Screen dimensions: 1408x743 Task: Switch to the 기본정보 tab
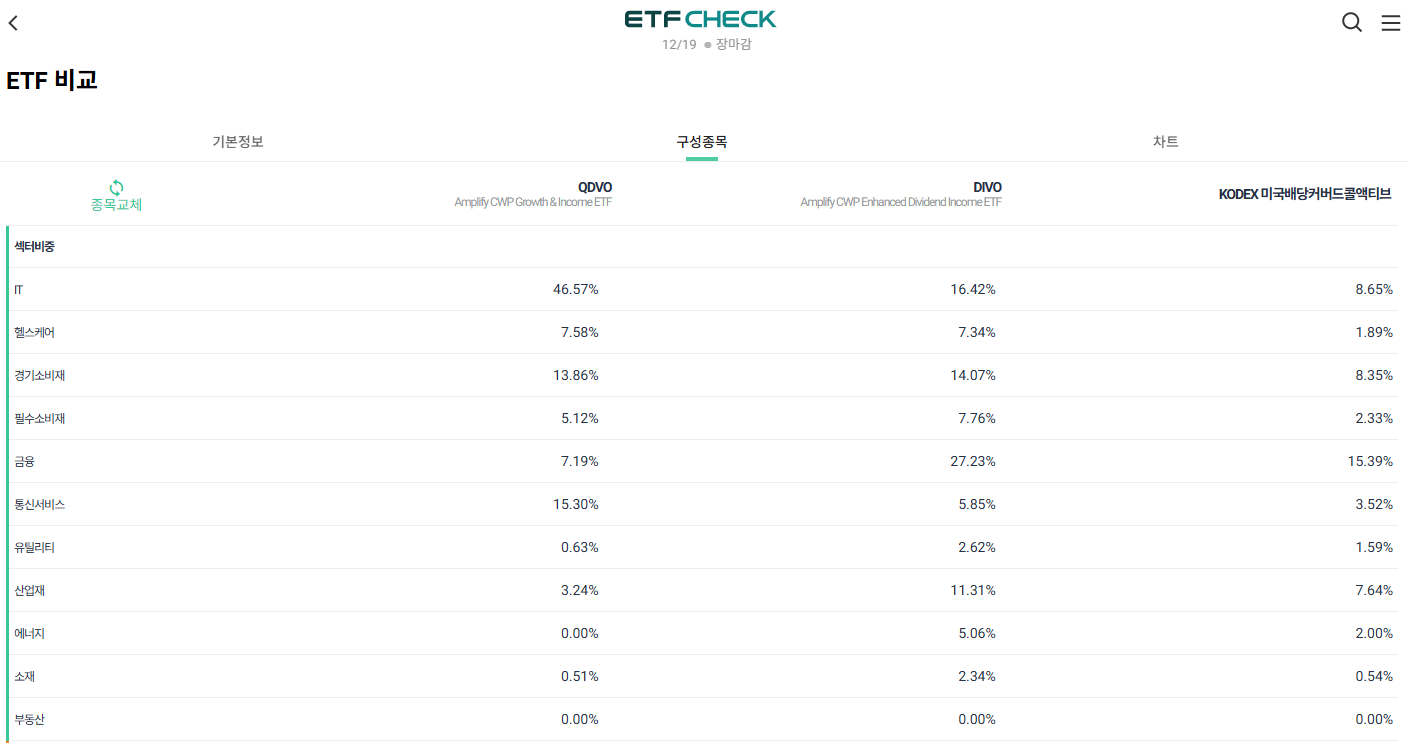pyautogui.click(x=238, y=142)
